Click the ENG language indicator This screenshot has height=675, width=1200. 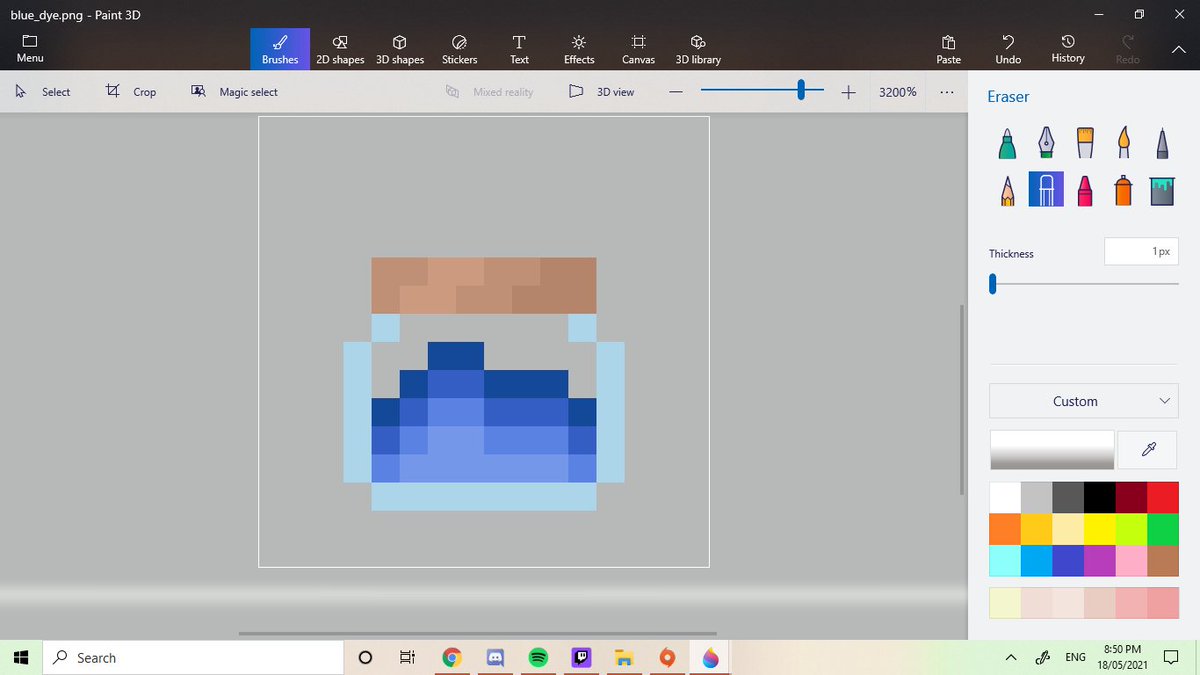1075,658
